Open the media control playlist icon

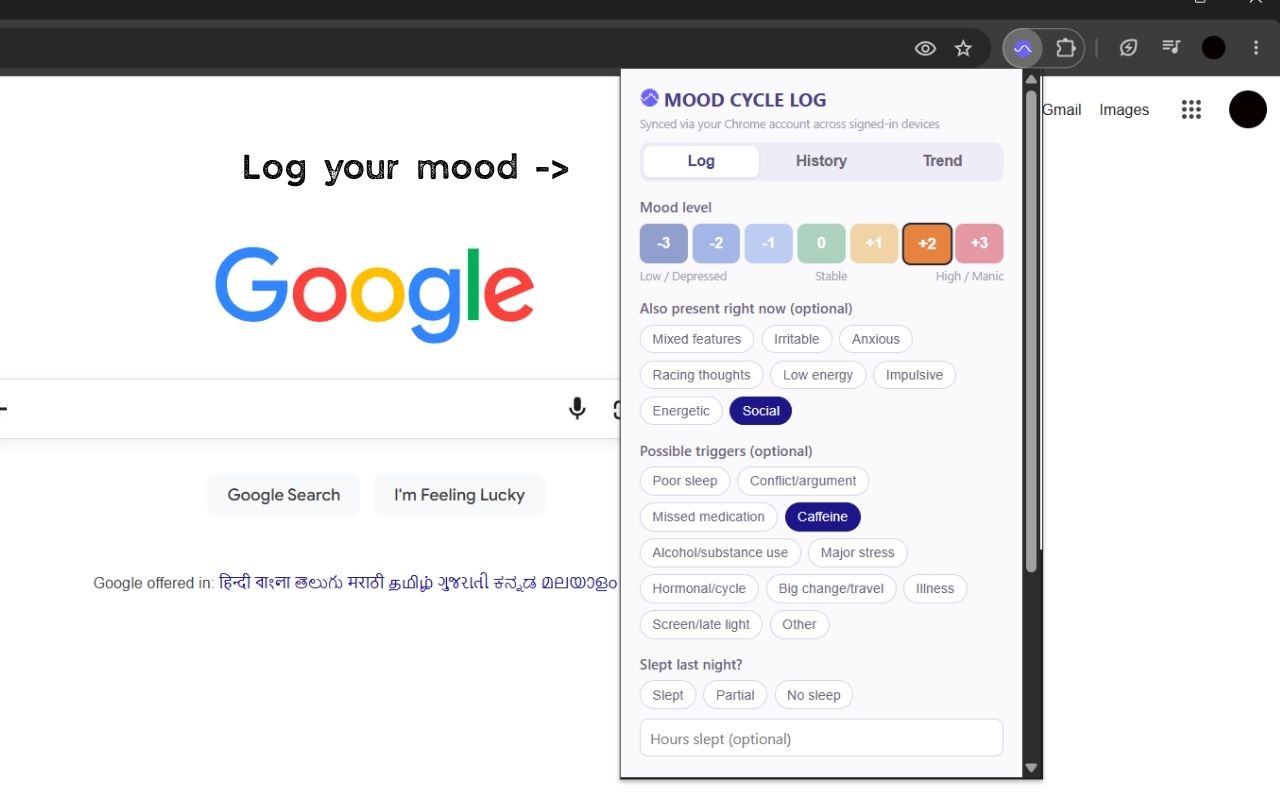[x=1171, y=48]
